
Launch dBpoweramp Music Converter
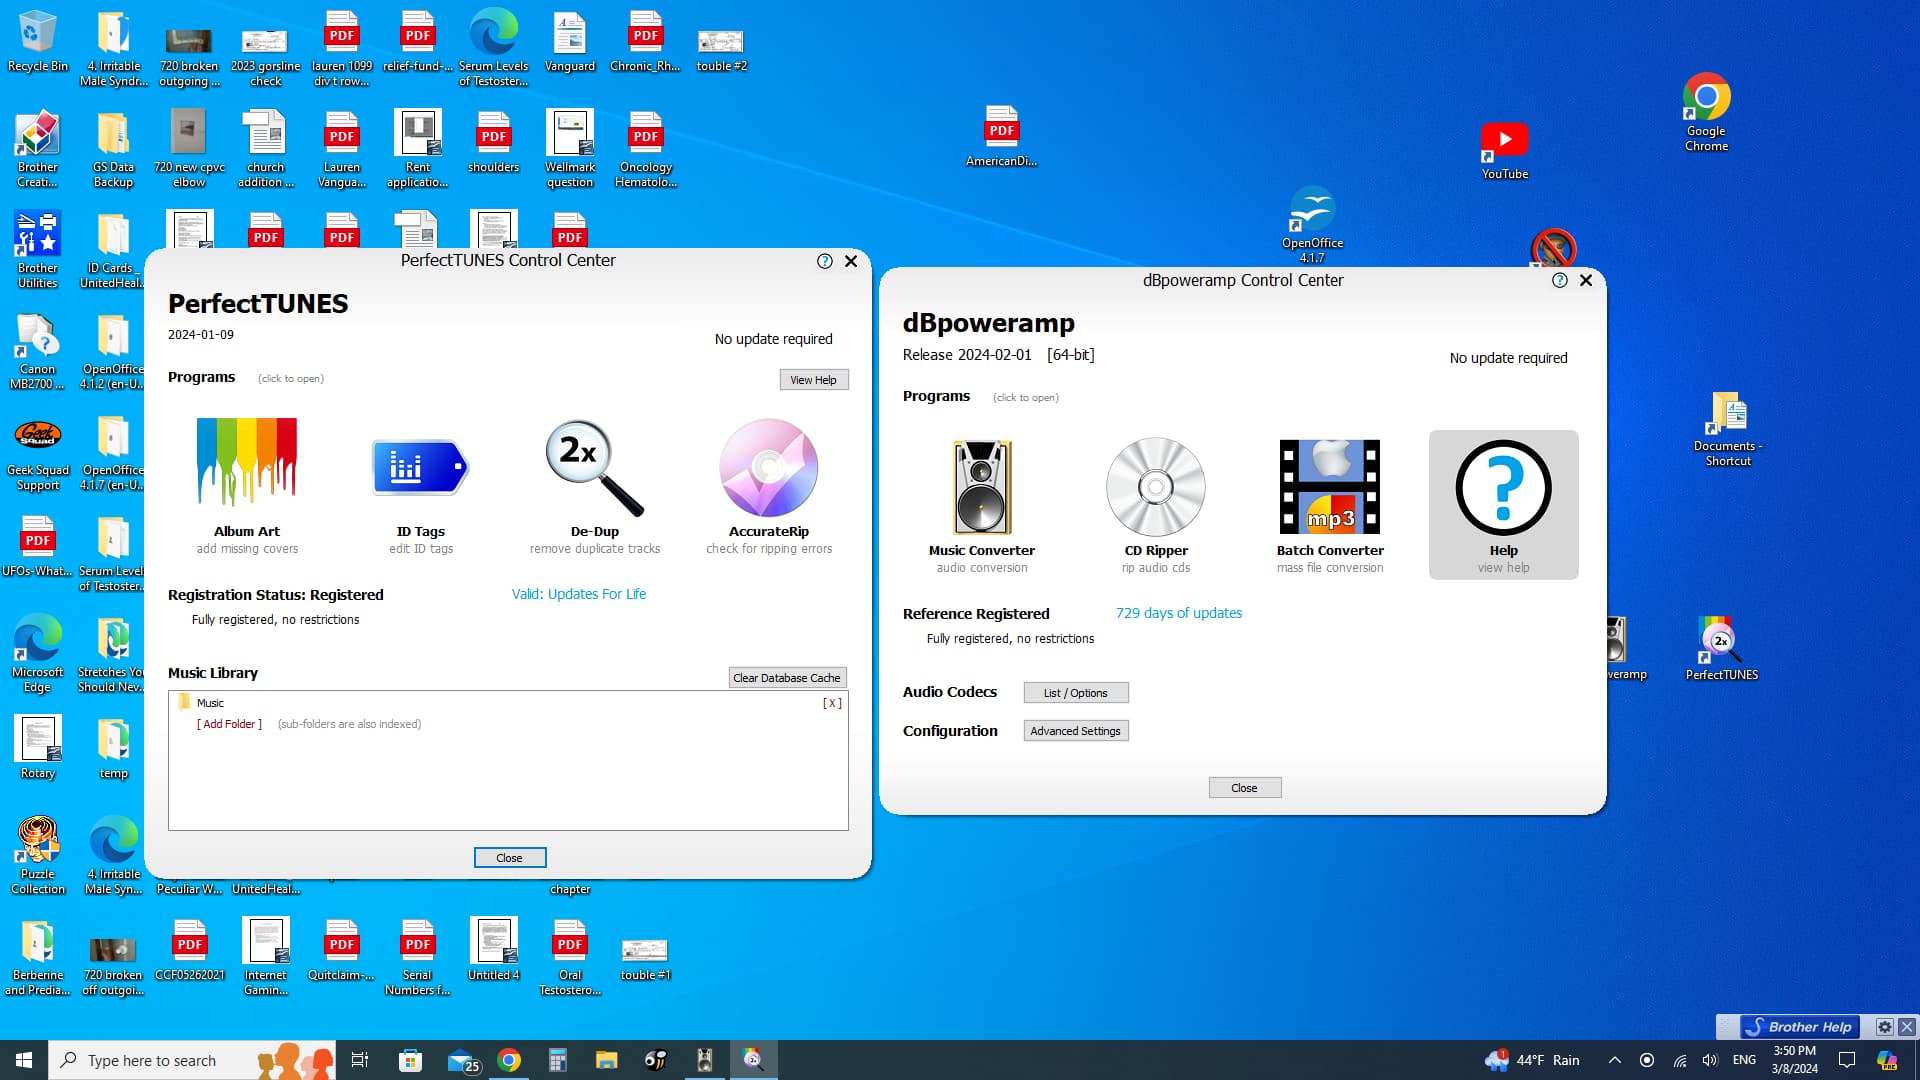[x=982, y=505]
